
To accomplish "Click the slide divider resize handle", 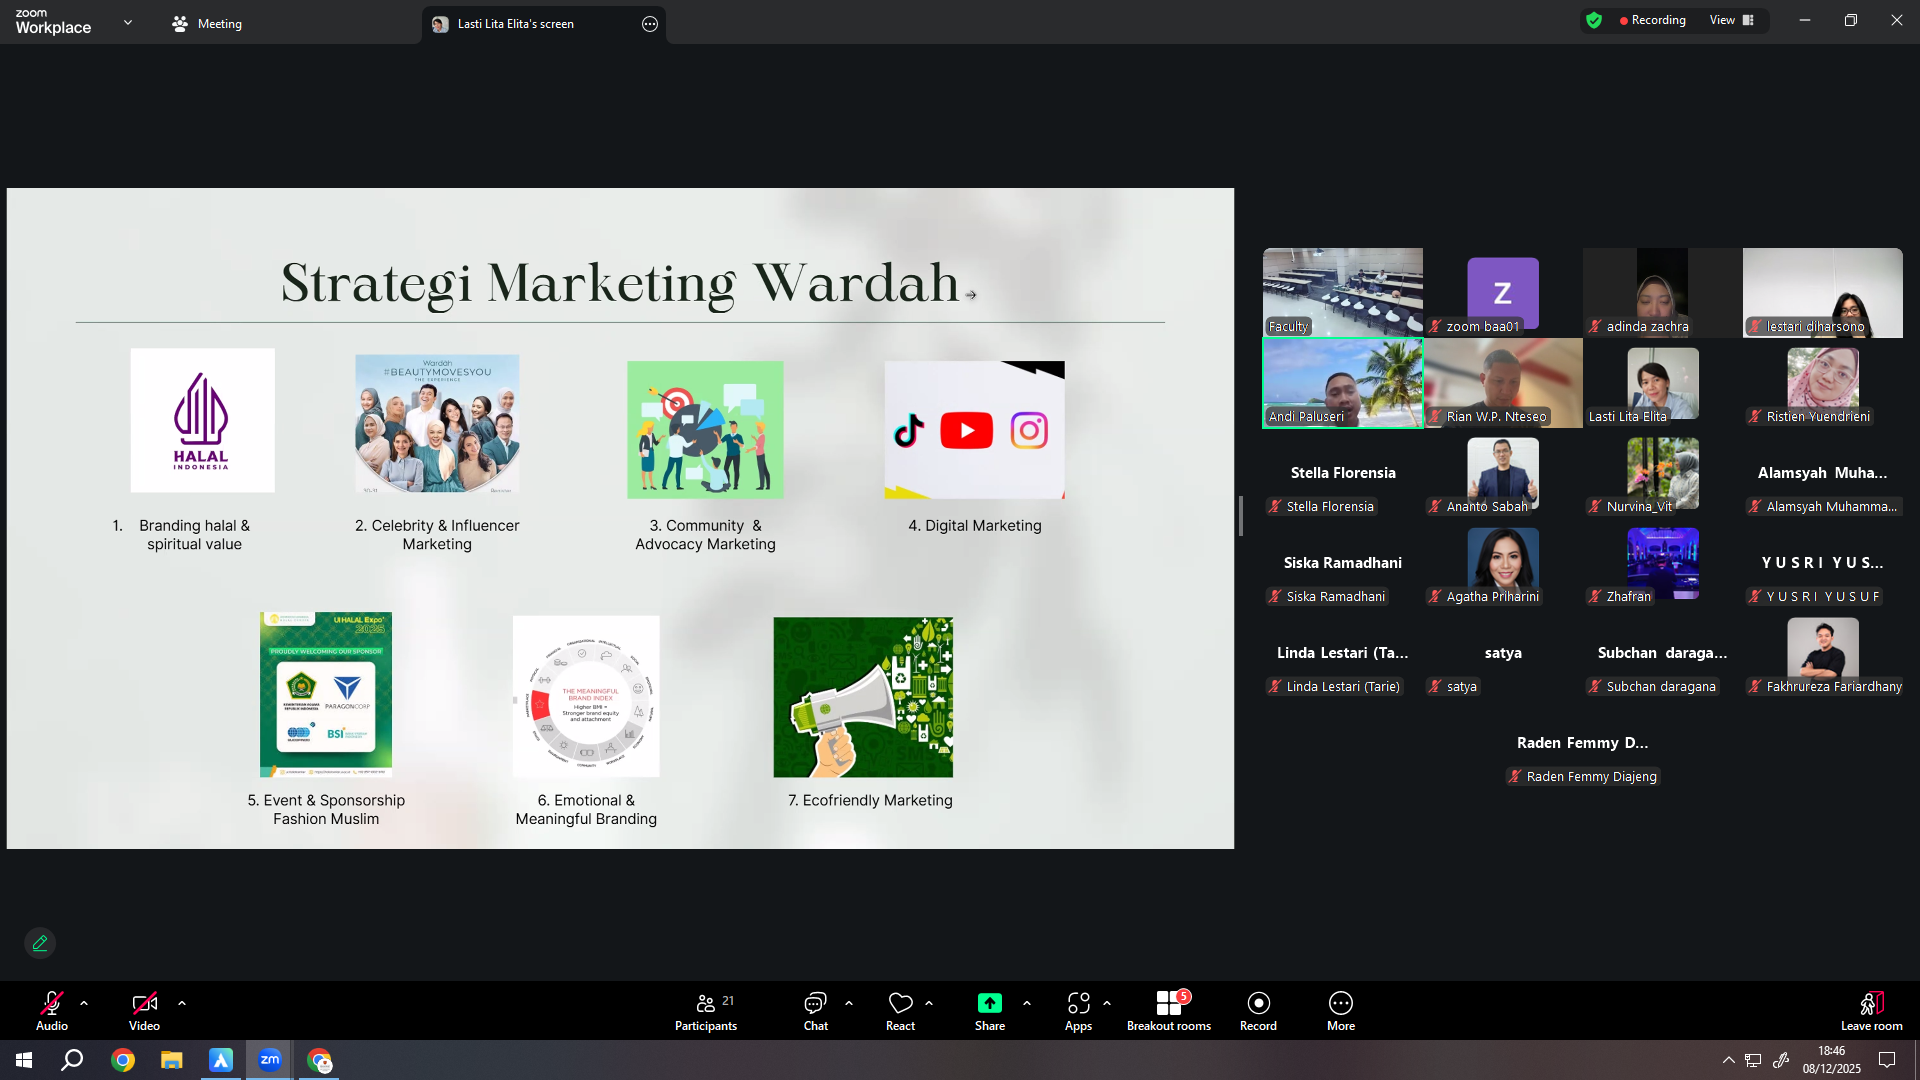I will 1241,516.
